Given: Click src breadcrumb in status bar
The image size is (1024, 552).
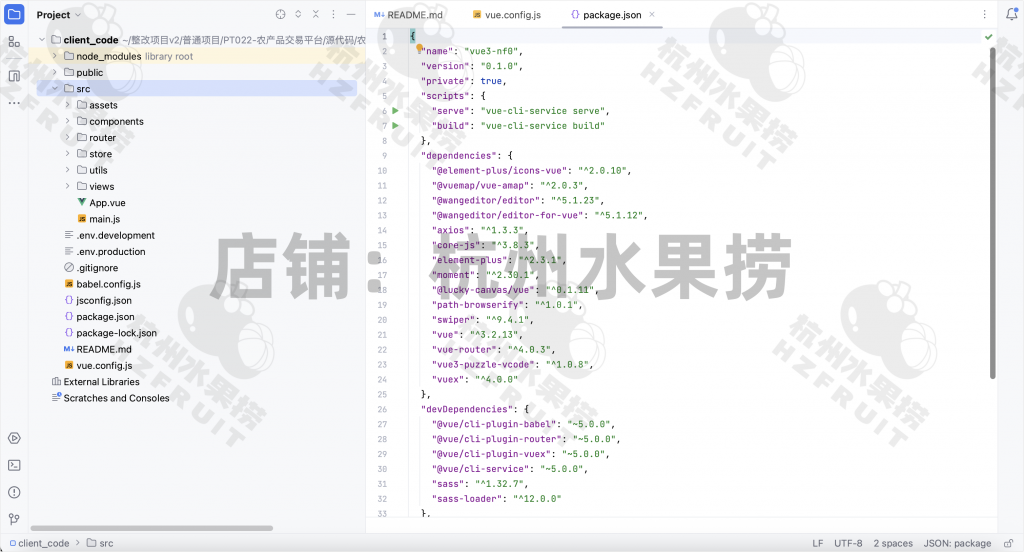Looking at the screenshot, I should 100,543.
